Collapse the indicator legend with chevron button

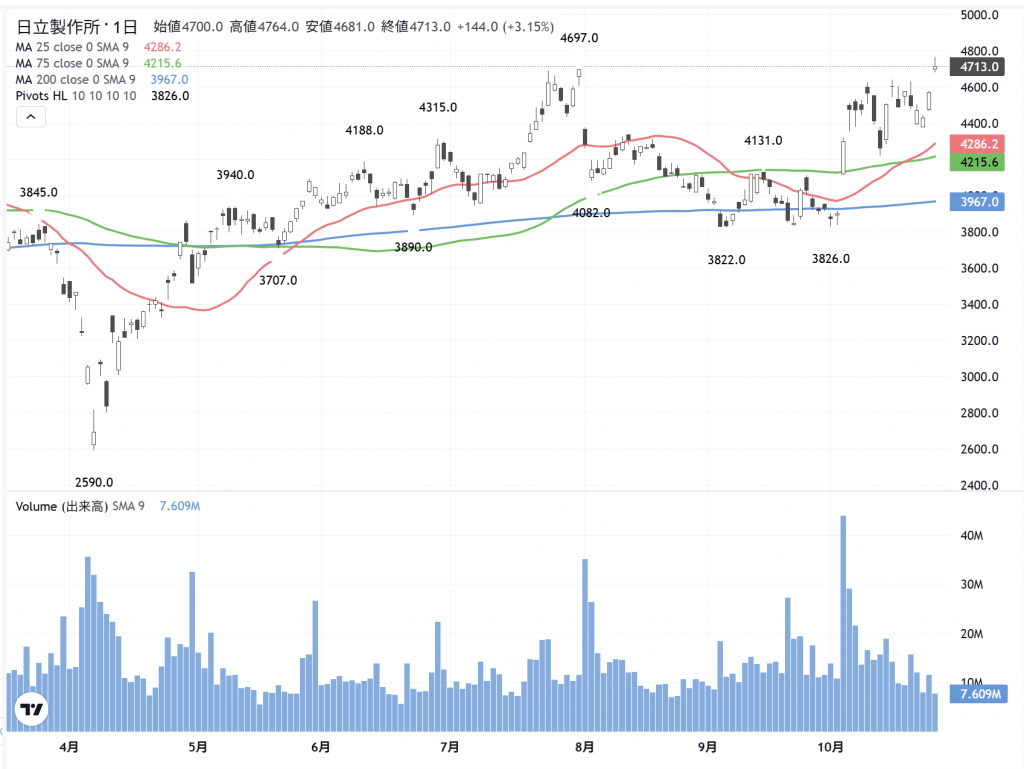point(30,118)
